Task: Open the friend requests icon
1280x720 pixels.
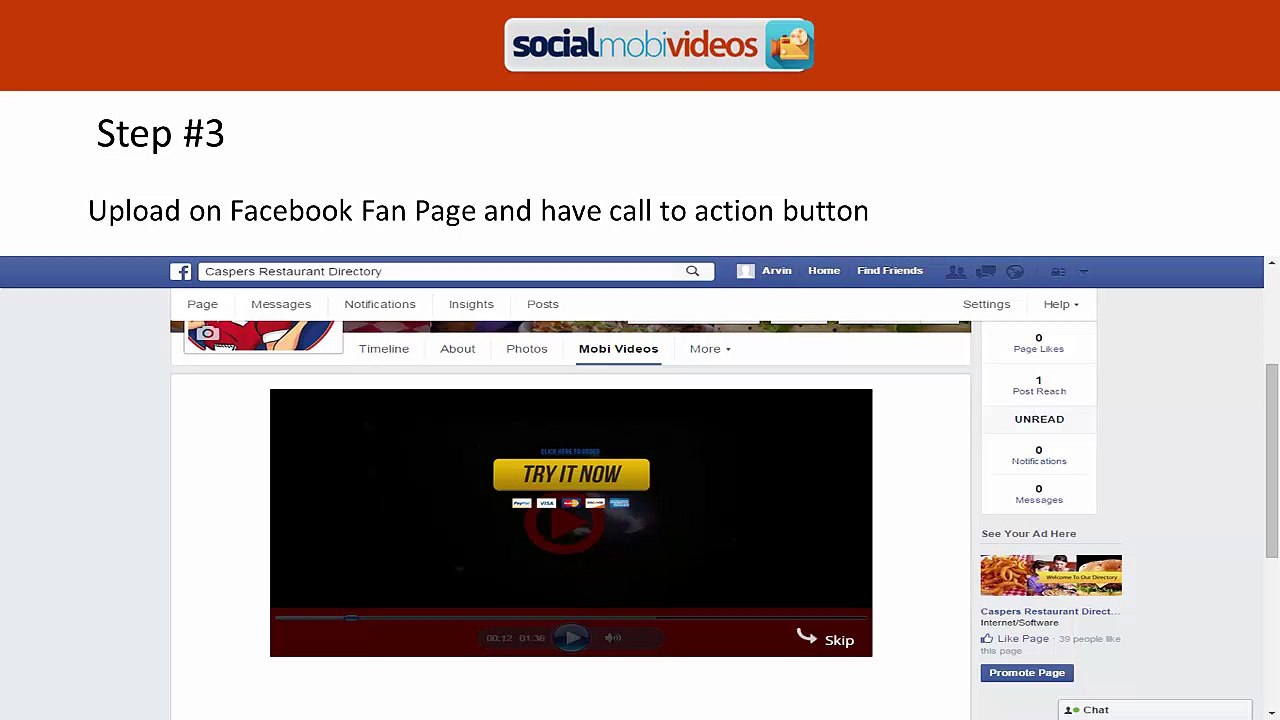Action: click(956, 271)
